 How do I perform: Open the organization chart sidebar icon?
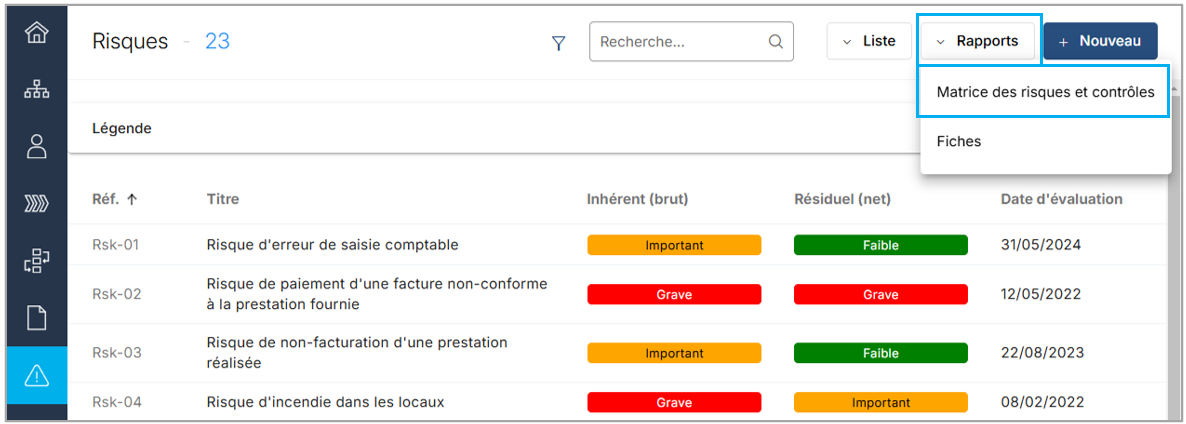point(36,90)
